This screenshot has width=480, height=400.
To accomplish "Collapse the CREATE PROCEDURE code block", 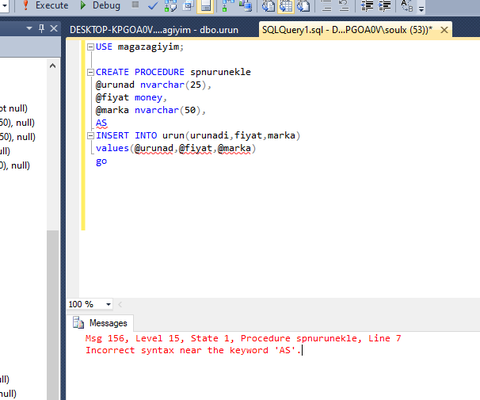I will click(90, 72).
